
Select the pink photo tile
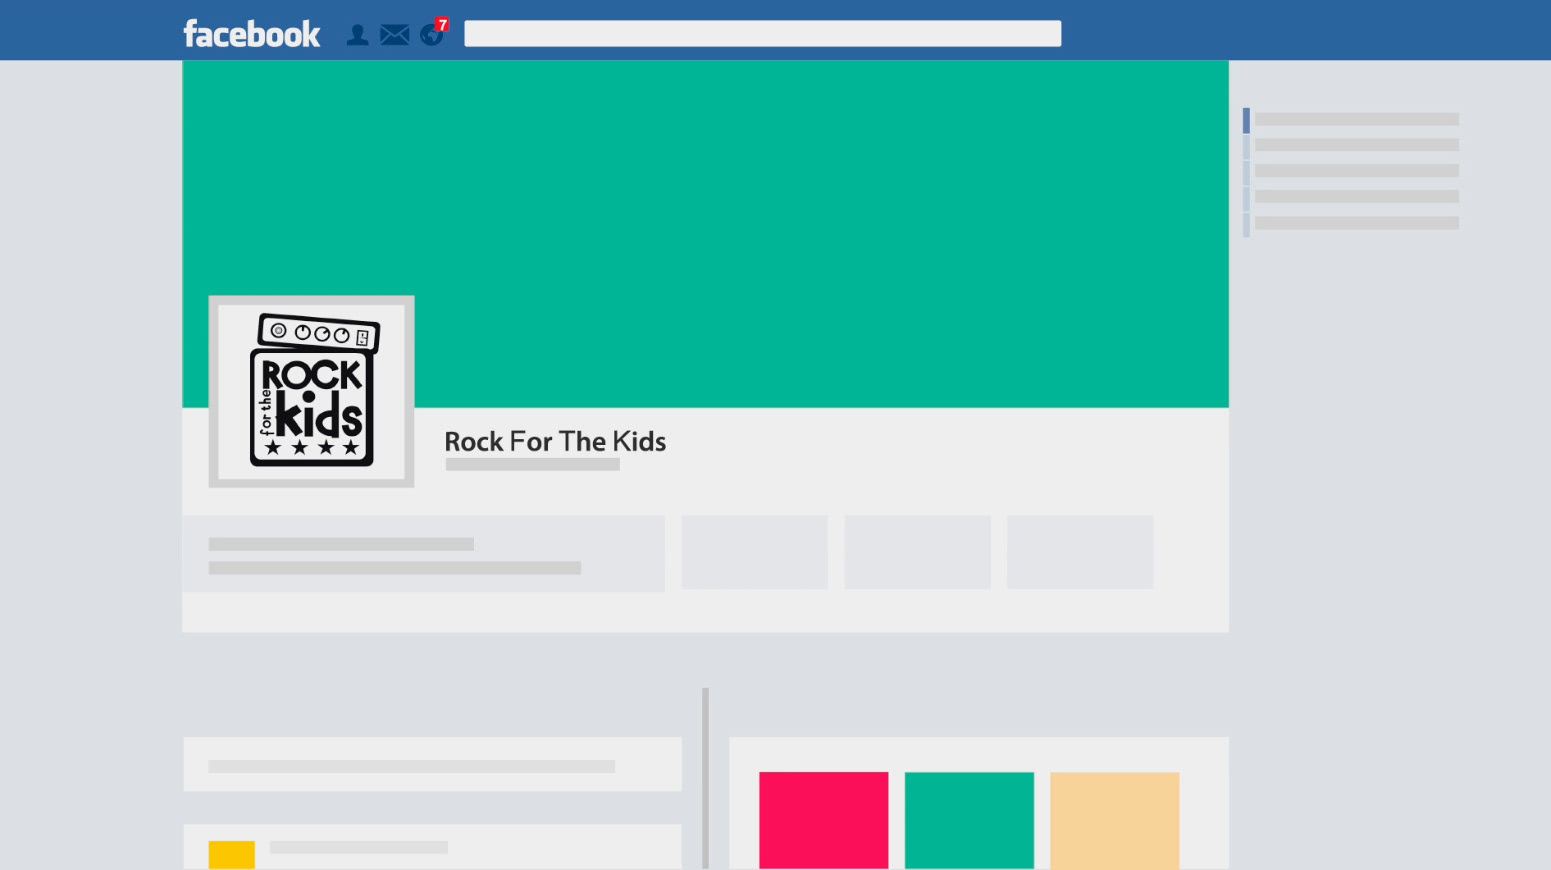(824, 820)
